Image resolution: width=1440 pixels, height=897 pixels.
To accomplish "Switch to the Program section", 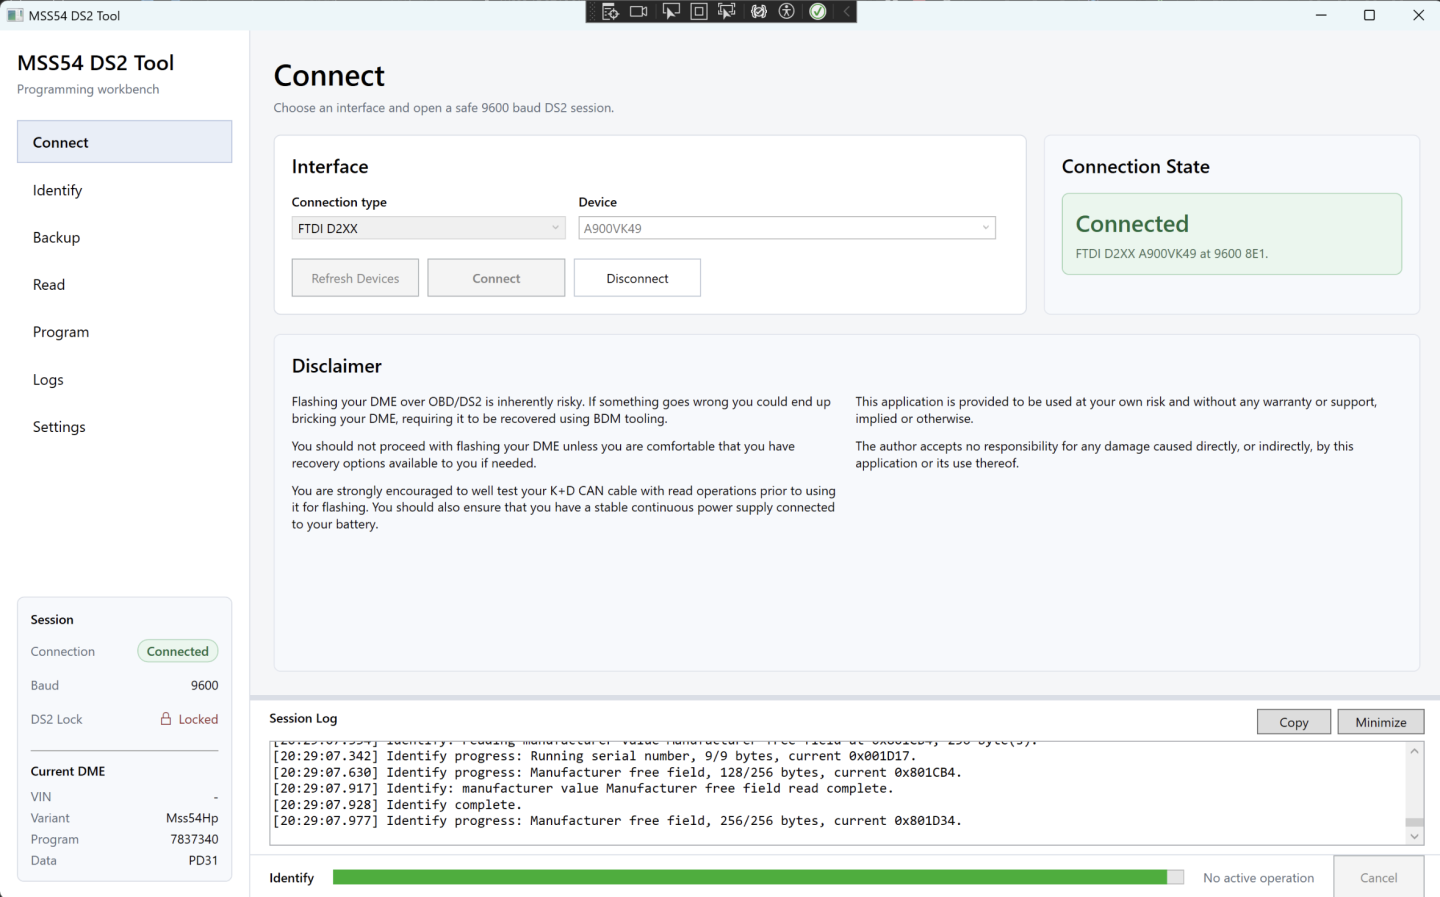I will click(x=61, y=332).
